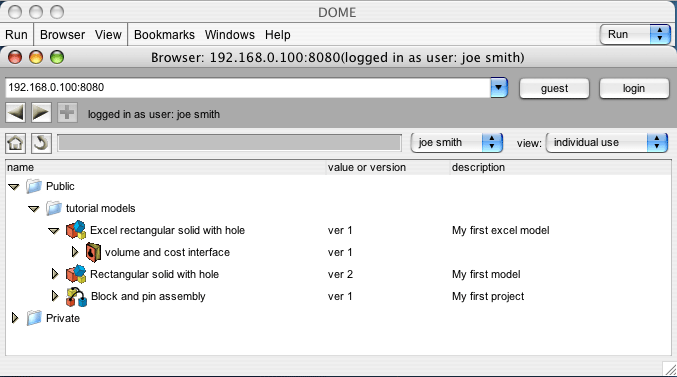Image resolution: width=677 pixels, height=377 pixels.
Task: Click the volume and cost interface icon
Action: pos(93,252)
